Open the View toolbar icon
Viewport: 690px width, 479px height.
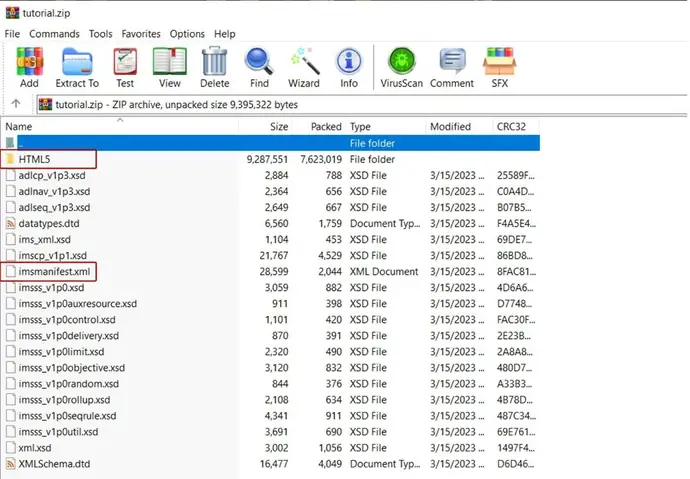pos(169,62)
